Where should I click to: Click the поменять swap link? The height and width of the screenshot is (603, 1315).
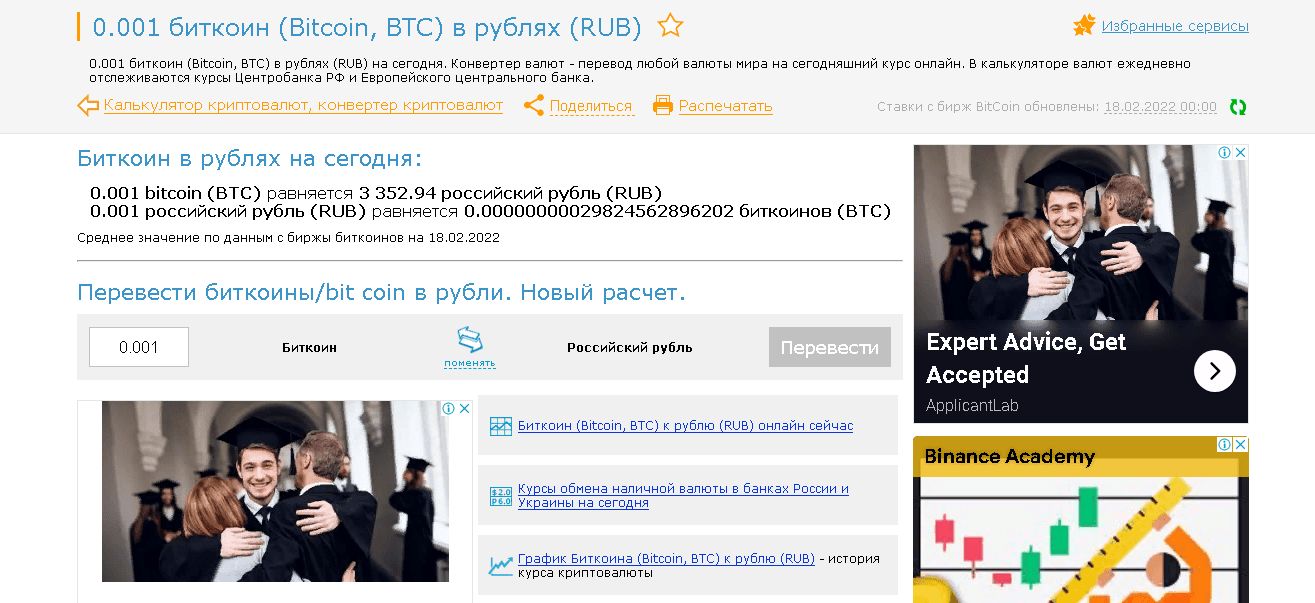470,363
